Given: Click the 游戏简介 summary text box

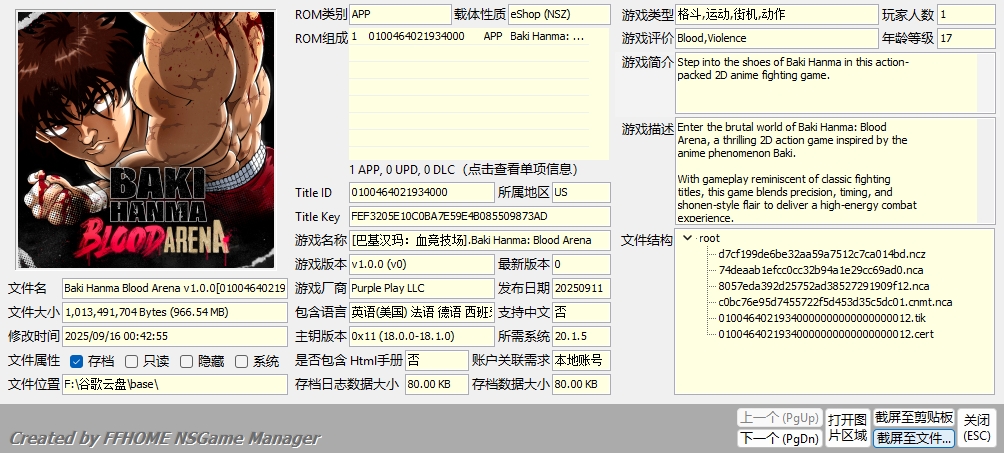Looking at the screenshot, I should (x=835, y=83).
